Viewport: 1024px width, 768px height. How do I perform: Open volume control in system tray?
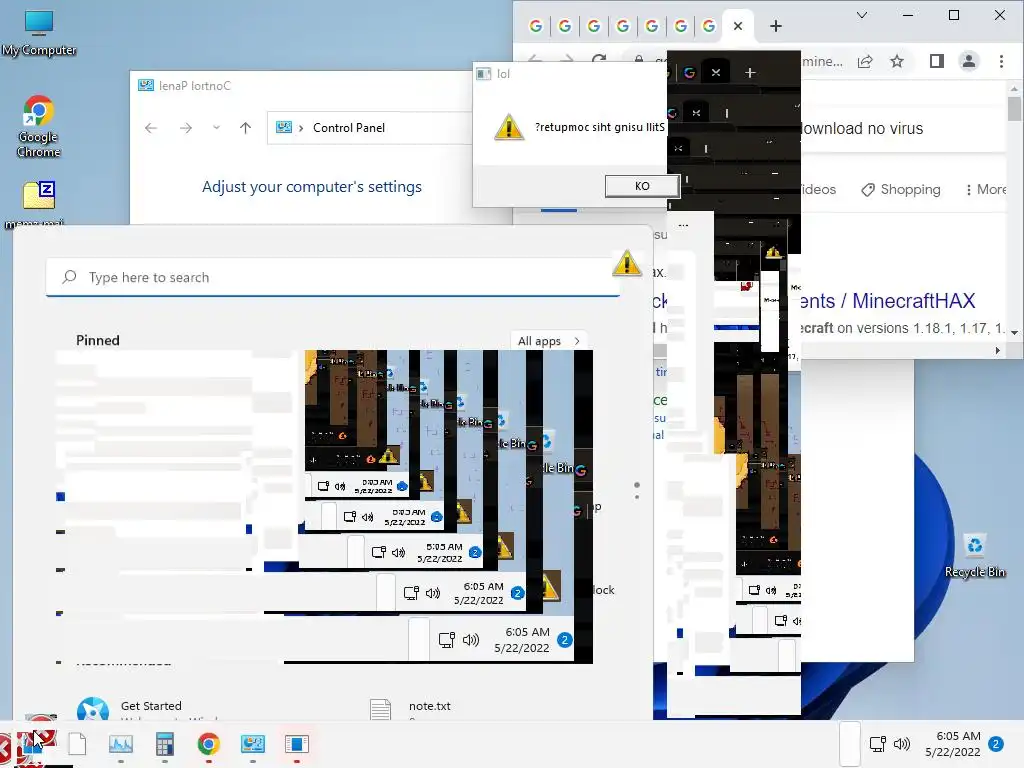(902, 744)
